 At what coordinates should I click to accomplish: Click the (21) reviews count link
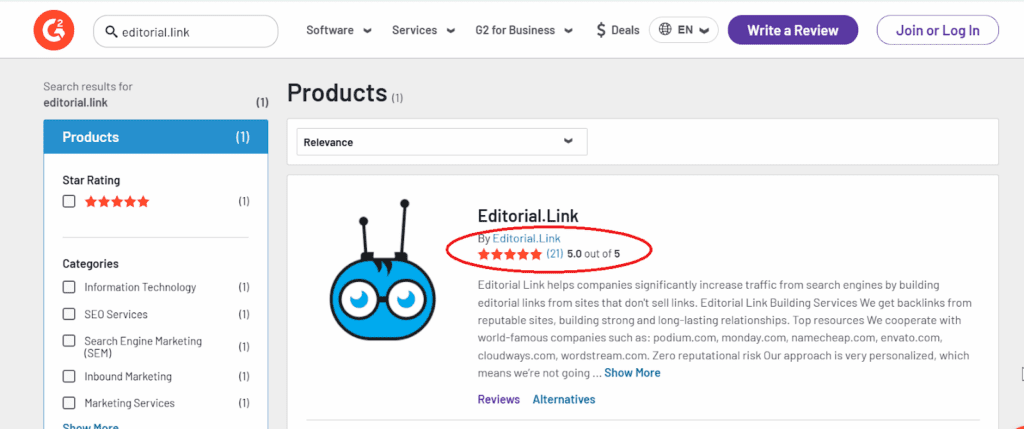coord(554,254)
